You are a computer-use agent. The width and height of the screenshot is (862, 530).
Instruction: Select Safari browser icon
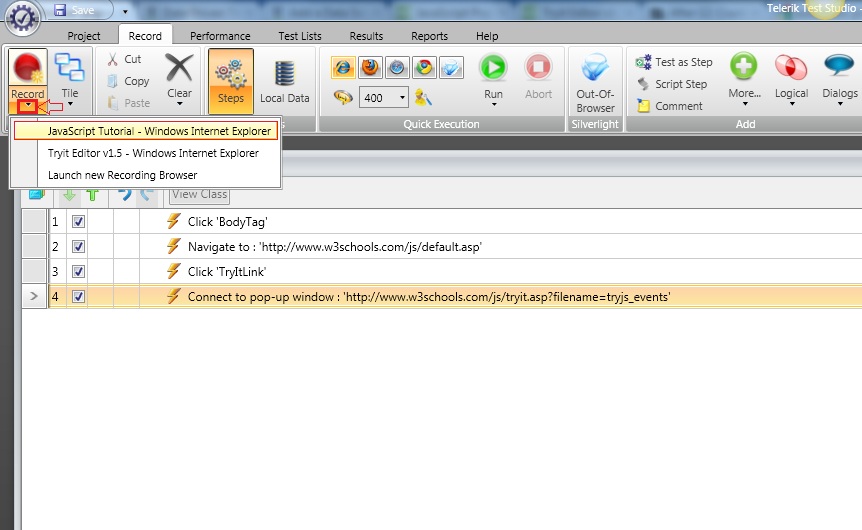[x=397, y=68]
